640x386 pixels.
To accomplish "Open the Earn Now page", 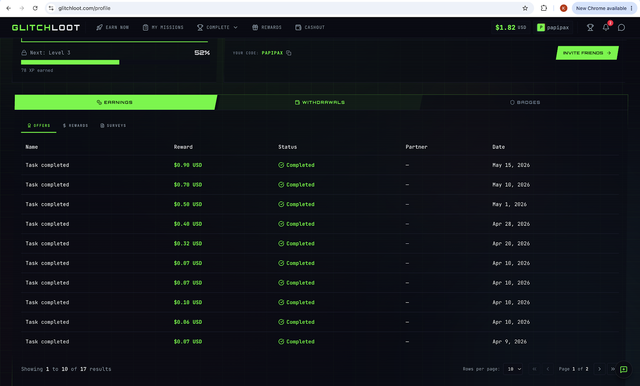I will [113, 27].
